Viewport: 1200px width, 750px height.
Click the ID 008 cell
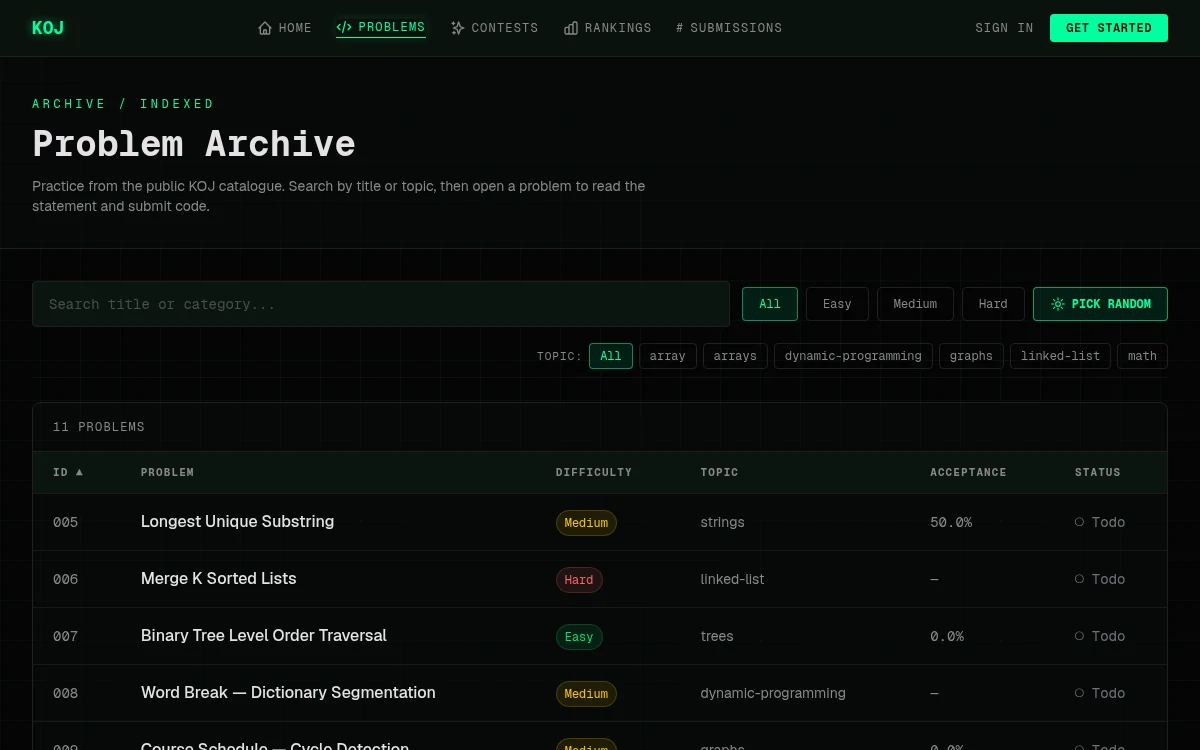(65, 693)
